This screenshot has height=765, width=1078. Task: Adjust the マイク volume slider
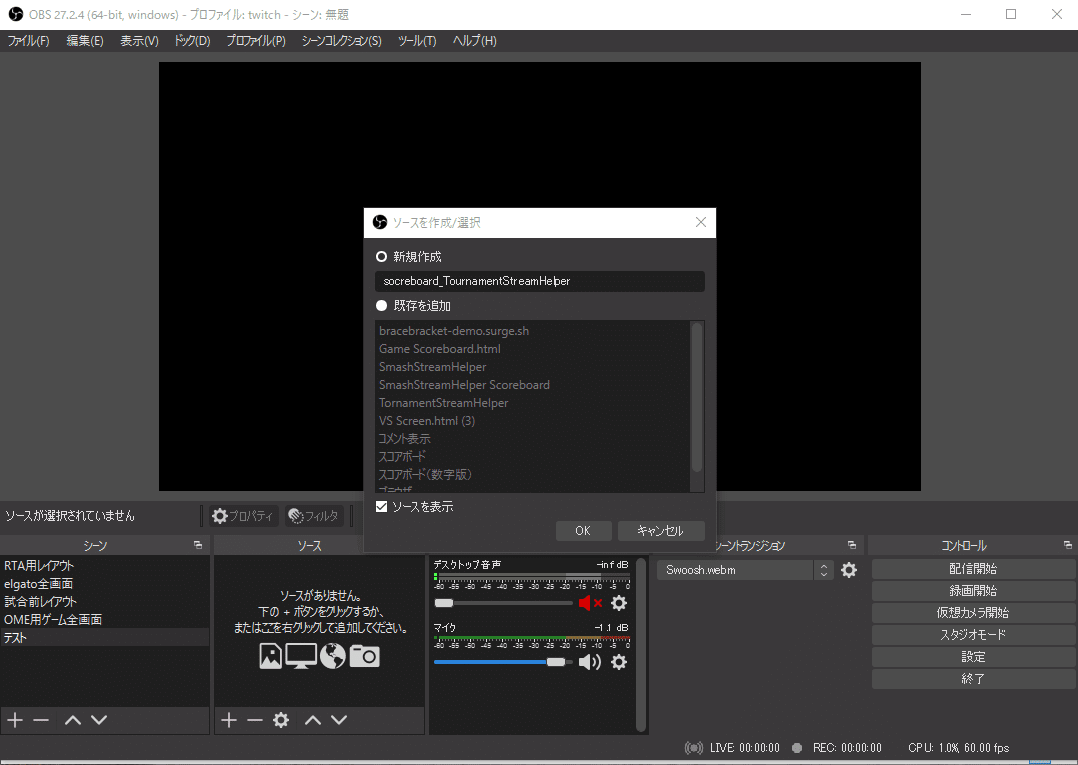tap(503, 662)
